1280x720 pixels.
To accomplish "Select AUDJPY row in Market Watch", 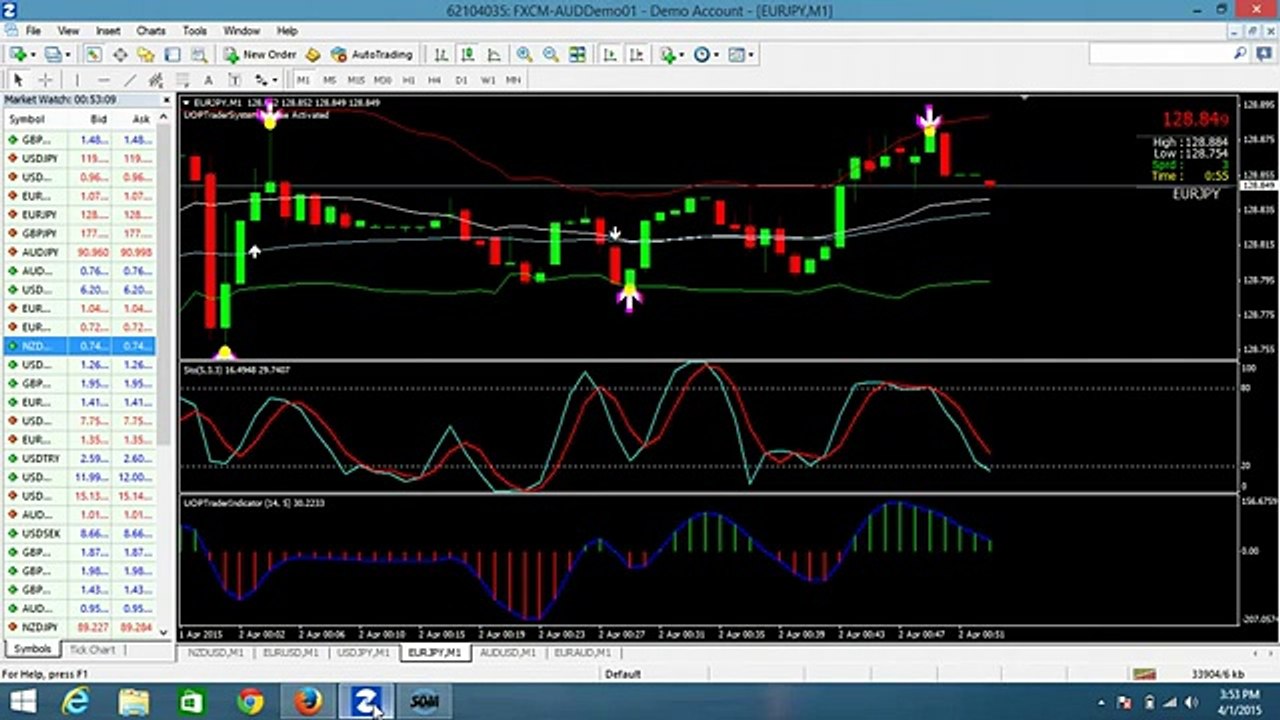I will 79,252.
